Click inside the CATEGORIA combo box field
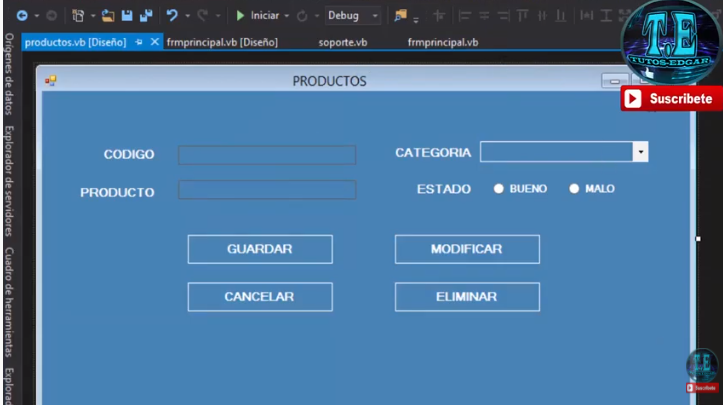This screenshot has width=723, height=405. click(x=557, y=152)
